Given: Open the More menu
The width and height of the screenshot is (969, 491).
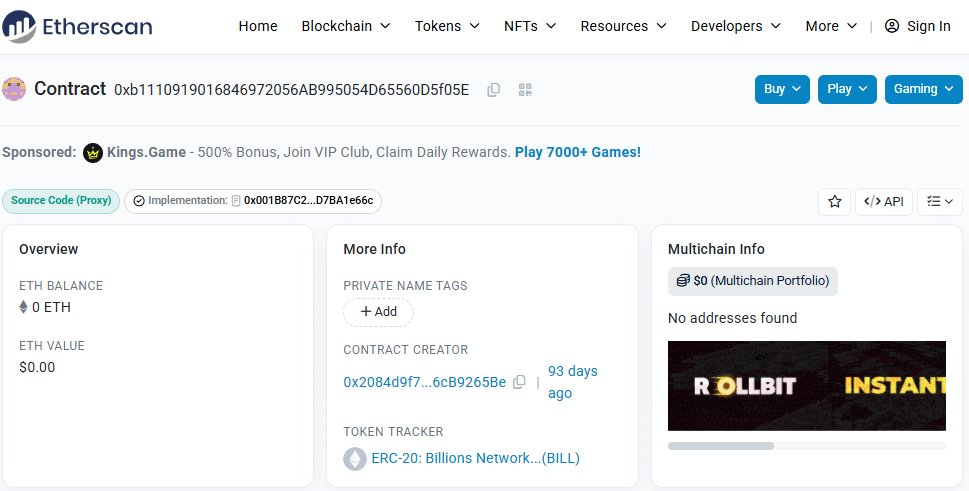Looking at the screenshot, I should point(831,26).
